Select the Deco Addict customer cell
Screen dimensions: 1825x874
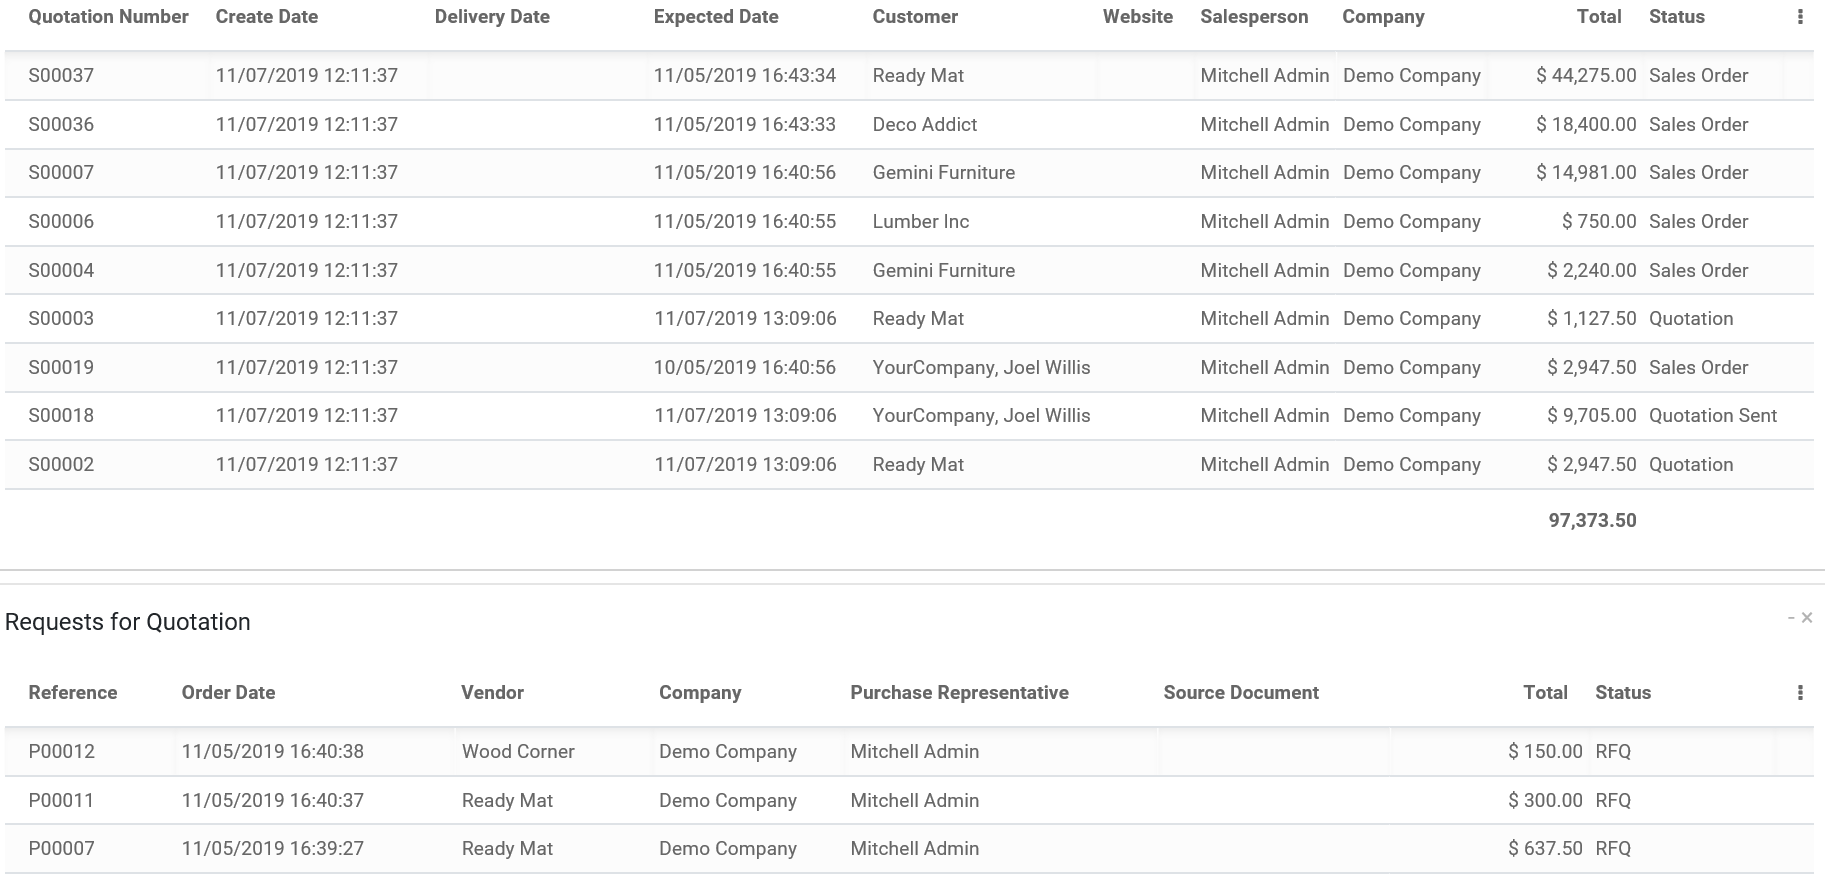925,125
